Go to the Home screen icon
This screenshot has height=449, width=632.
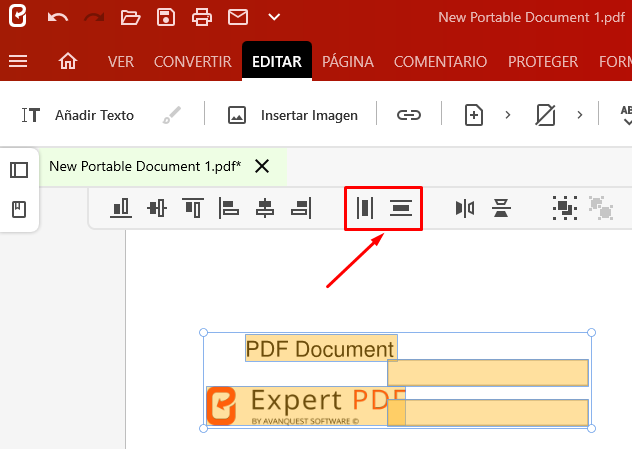tap(68, 61)
